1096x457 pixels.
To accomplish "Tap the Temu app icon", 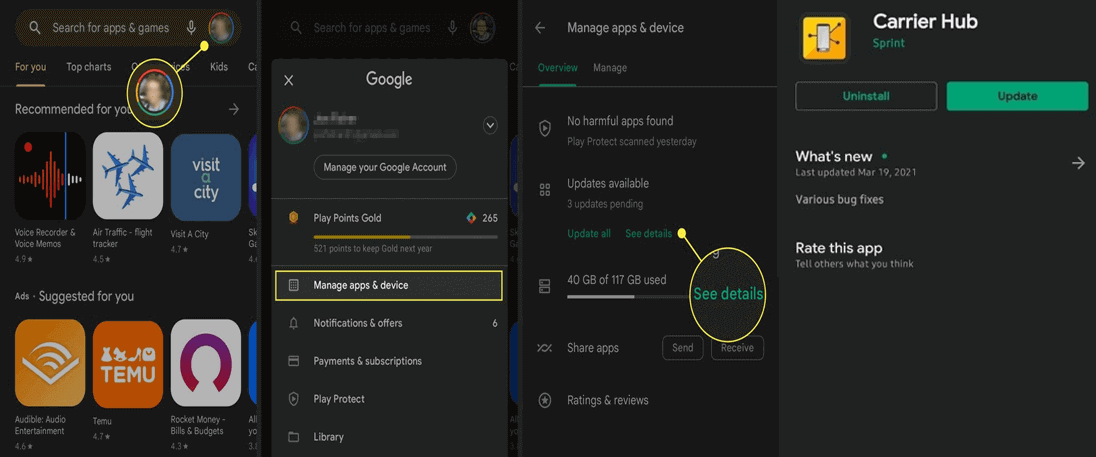I will 128,363.
